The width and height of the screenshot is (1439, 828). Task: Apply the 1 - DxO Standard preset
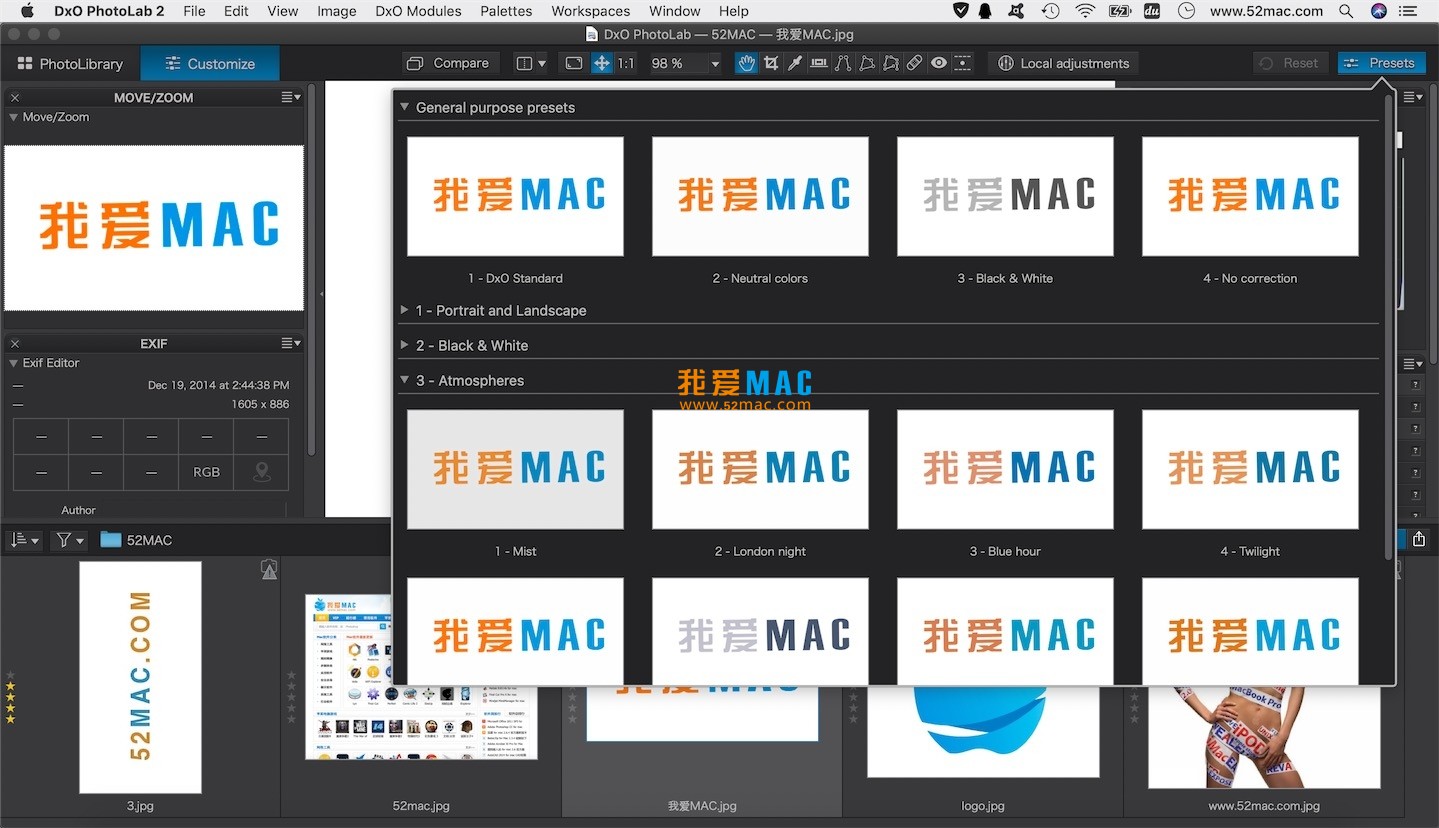[515, 196]
